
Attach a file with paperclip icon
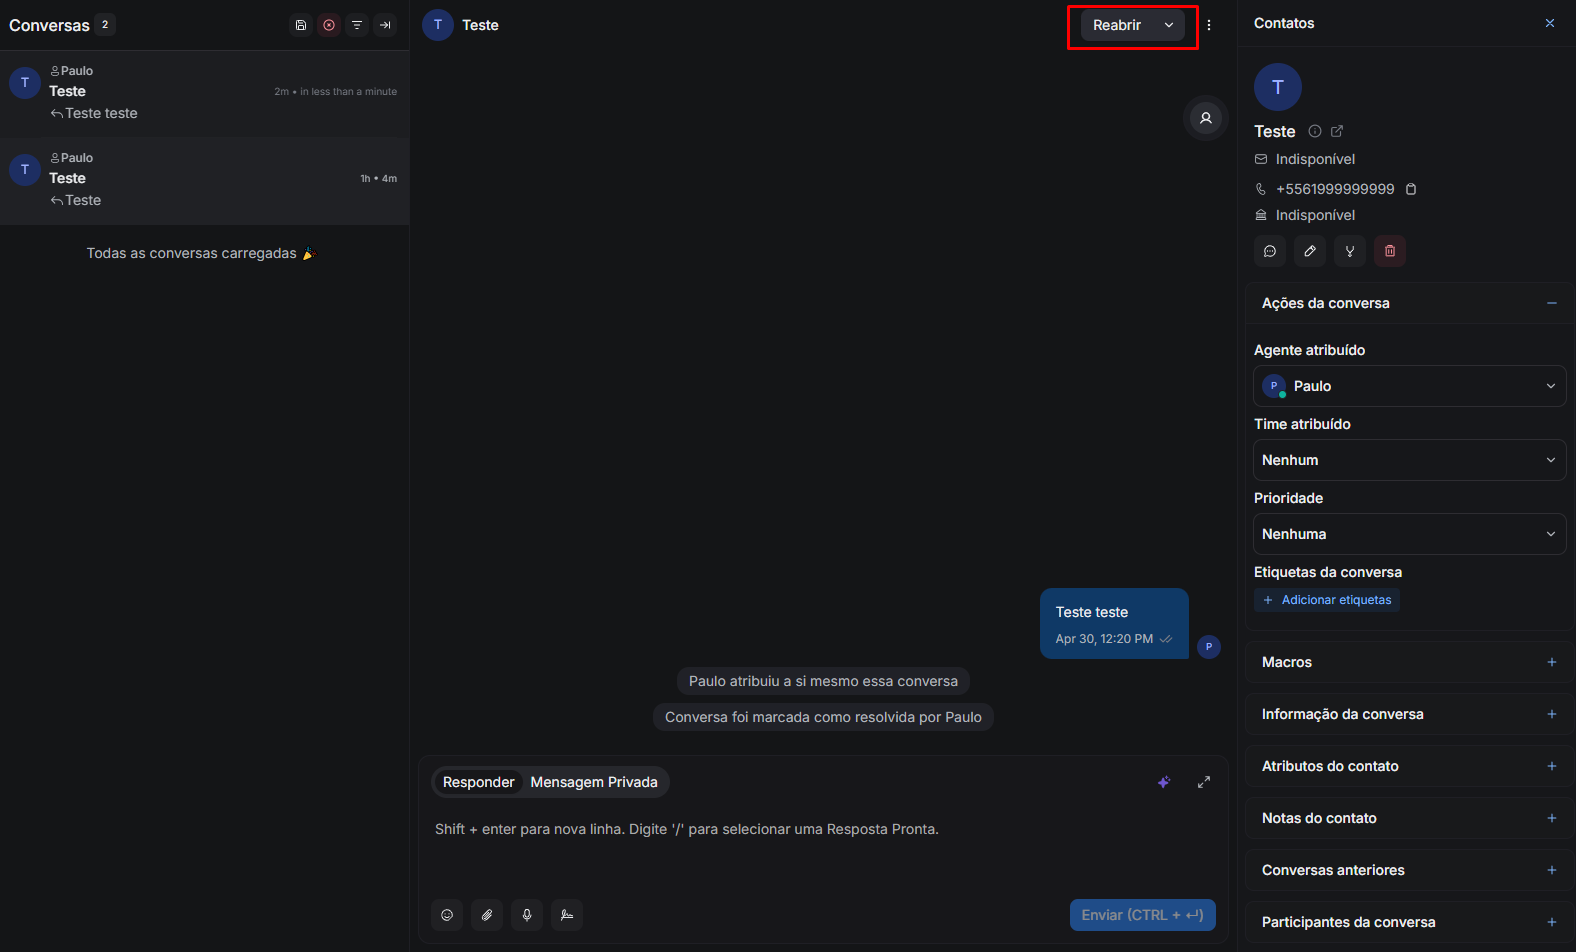[487, 915]
